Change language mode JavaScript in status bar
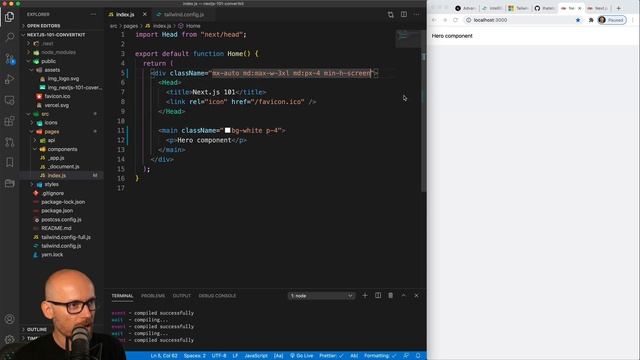The width and height of the screenshot is (640, 360). coord(256,356)
